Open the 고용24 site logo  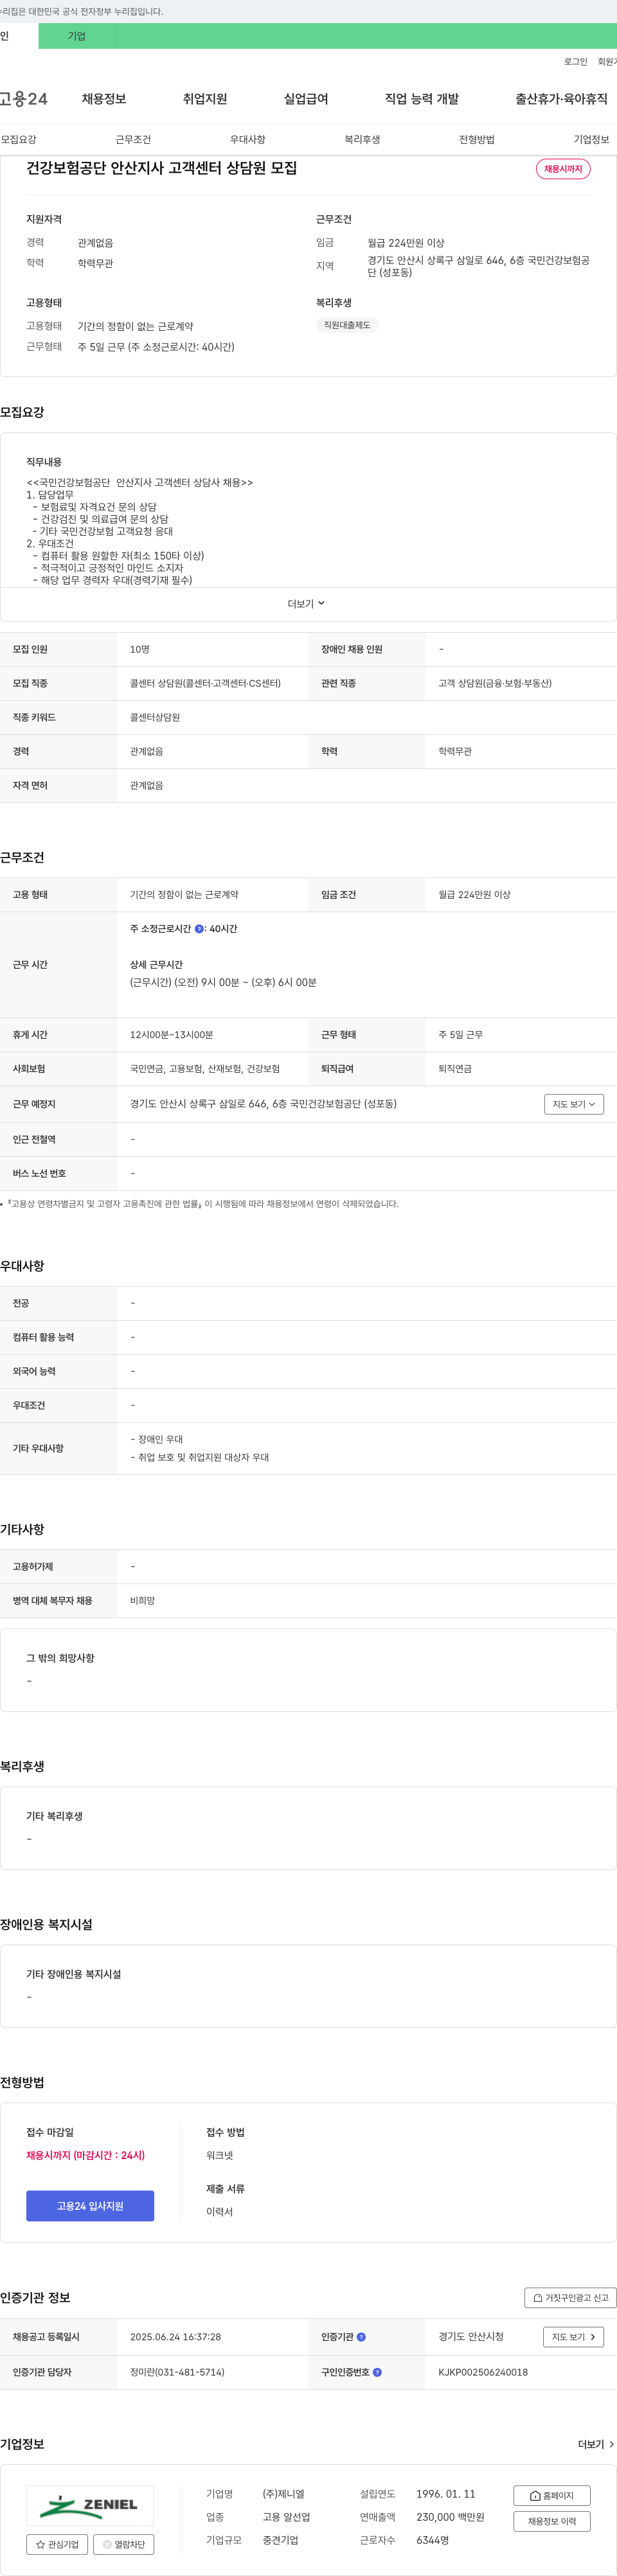pos(24,99)
